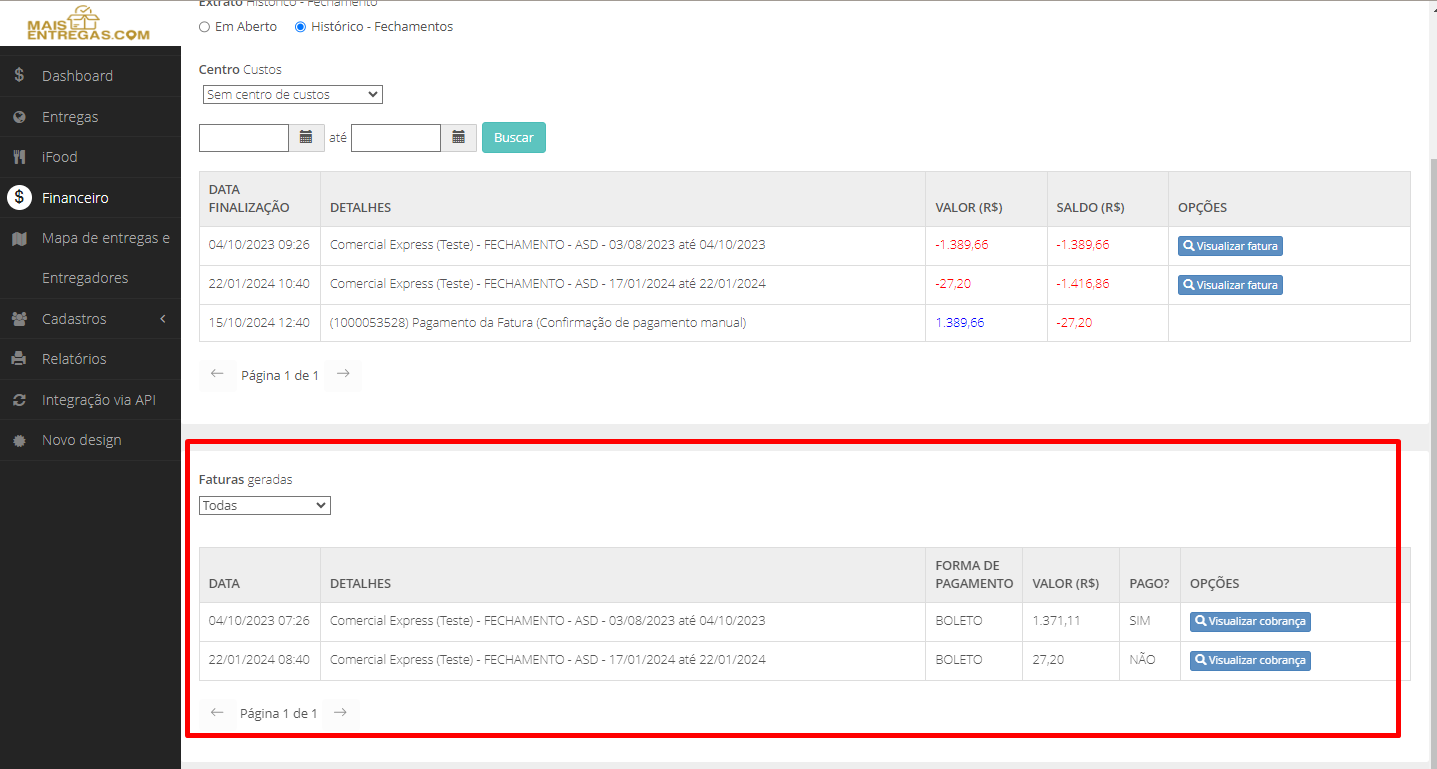The width and height of the screenshot is (1437, 769).
Task: Click the 1.389,66 blue payment value
Action: pos(960,323)
